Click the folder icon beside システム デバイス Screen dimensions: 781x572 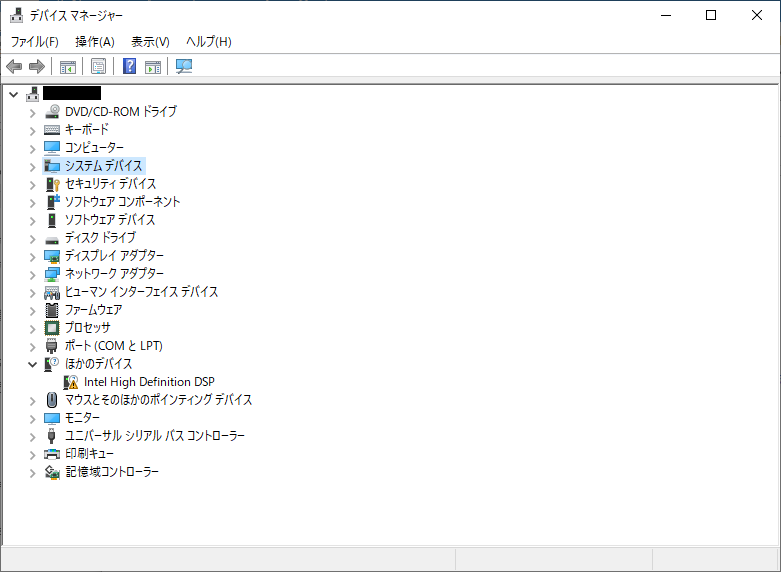(52, 165)
